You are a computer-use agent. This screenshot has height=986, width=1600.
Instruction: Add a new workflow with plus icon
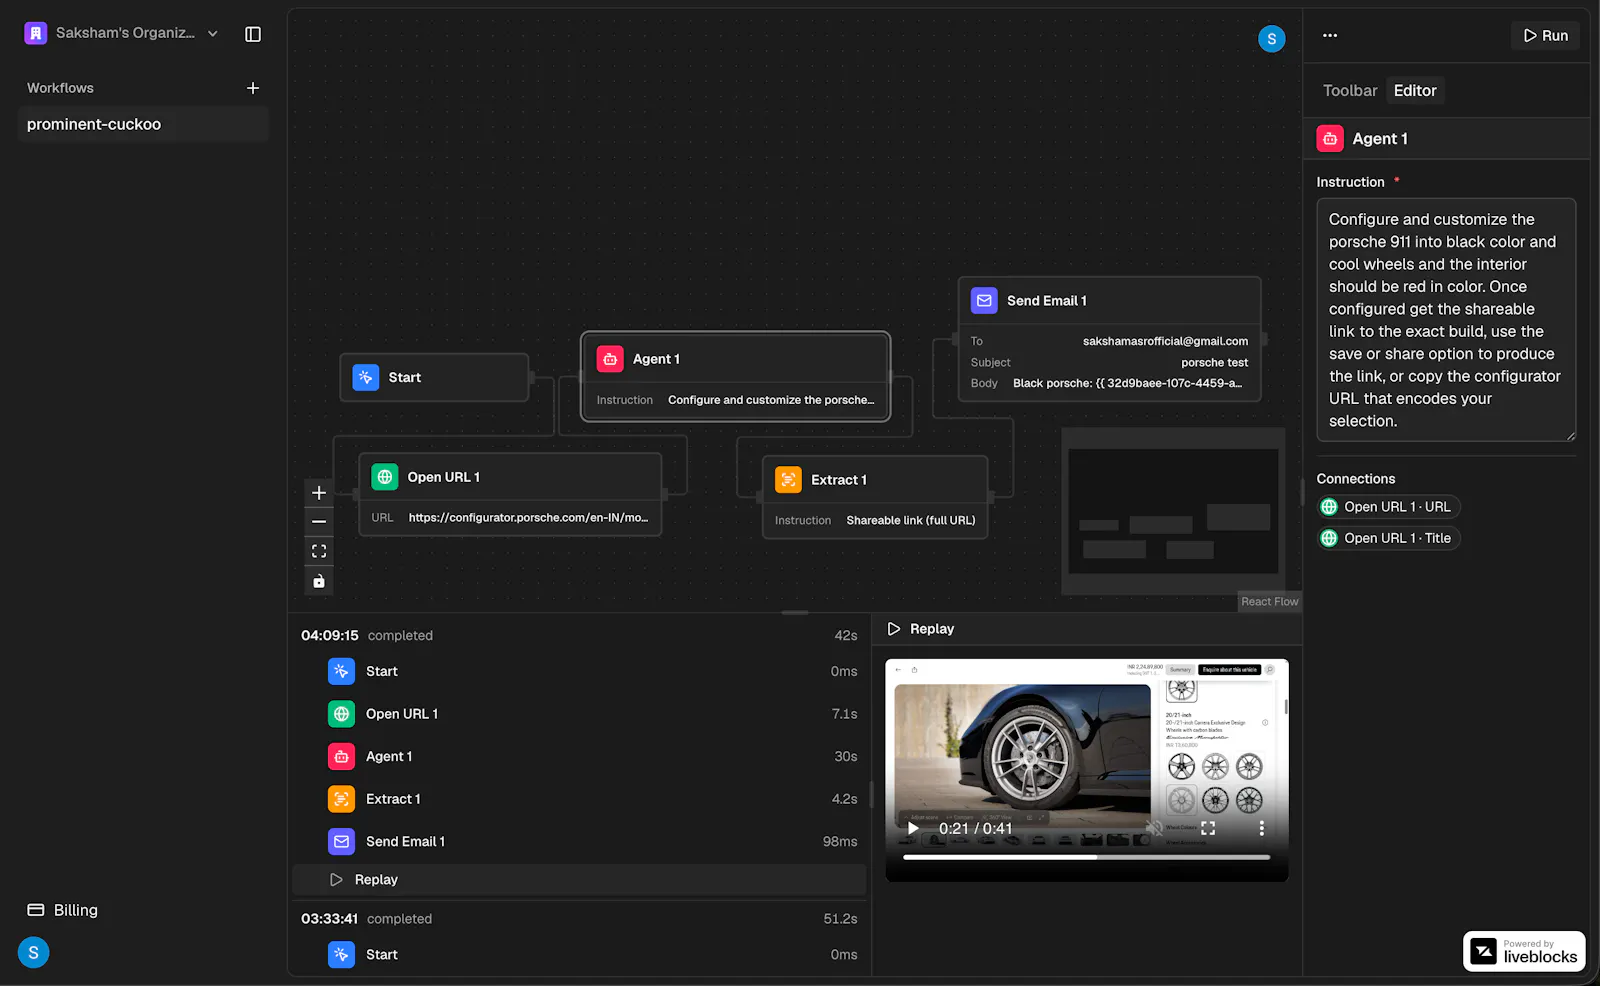coord(253,88)
